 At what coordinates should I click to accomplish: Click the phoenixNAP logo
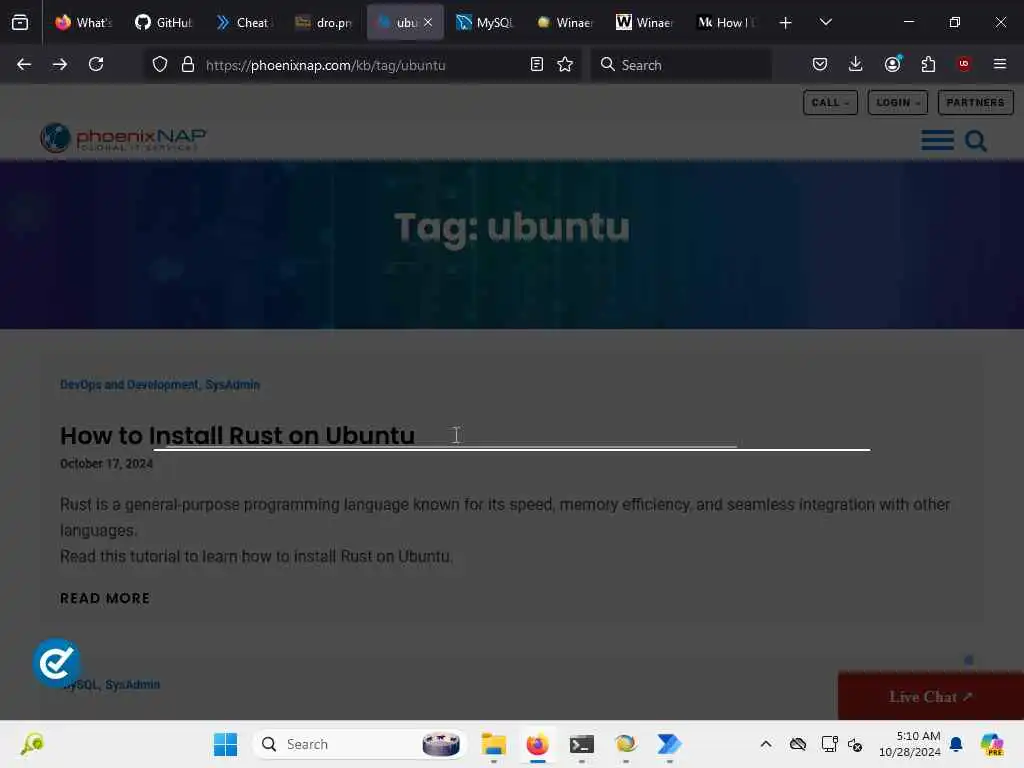coord(123,138)
